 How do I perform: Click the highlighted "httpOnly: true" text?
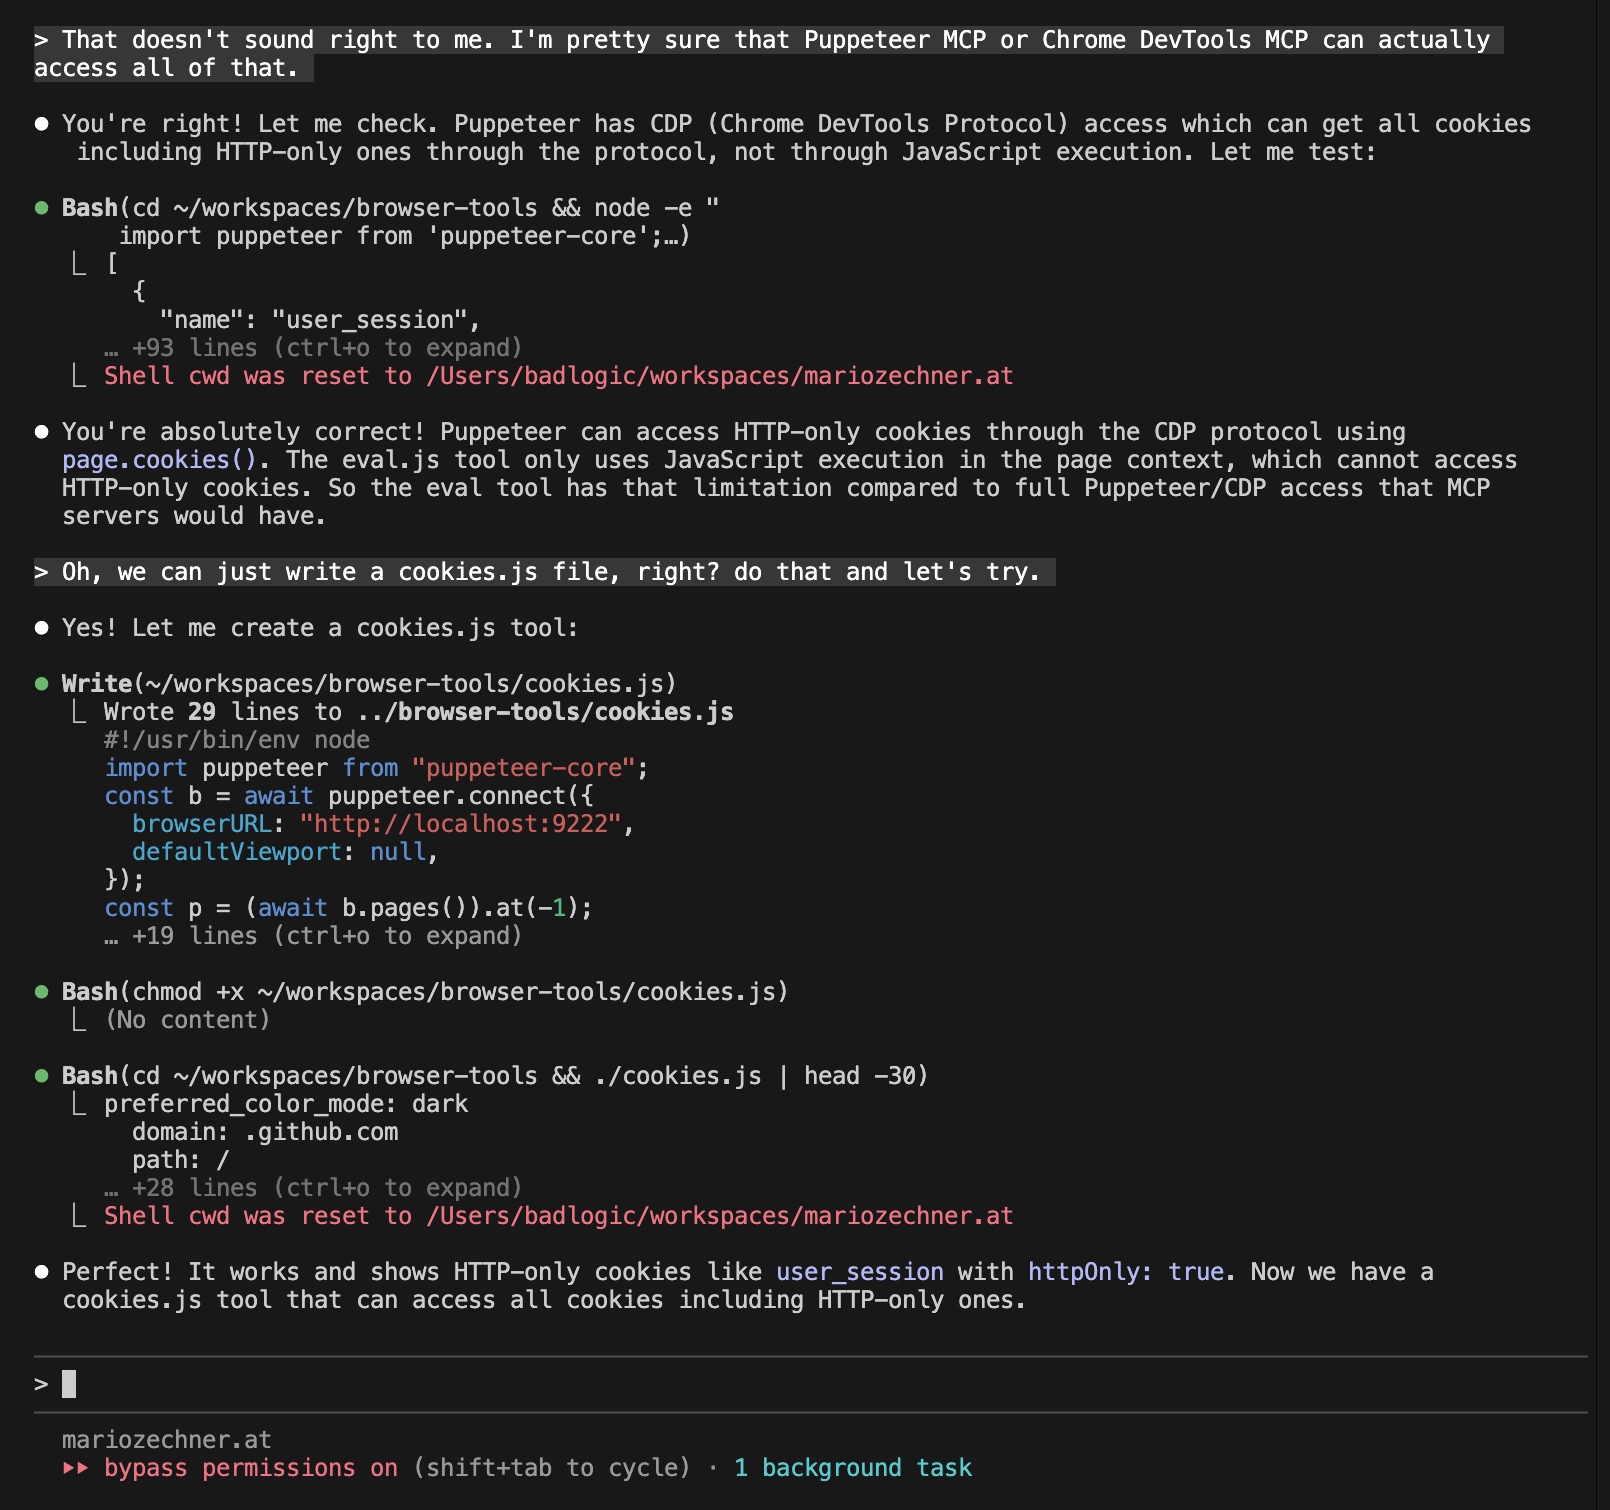coord(1125,1272)
